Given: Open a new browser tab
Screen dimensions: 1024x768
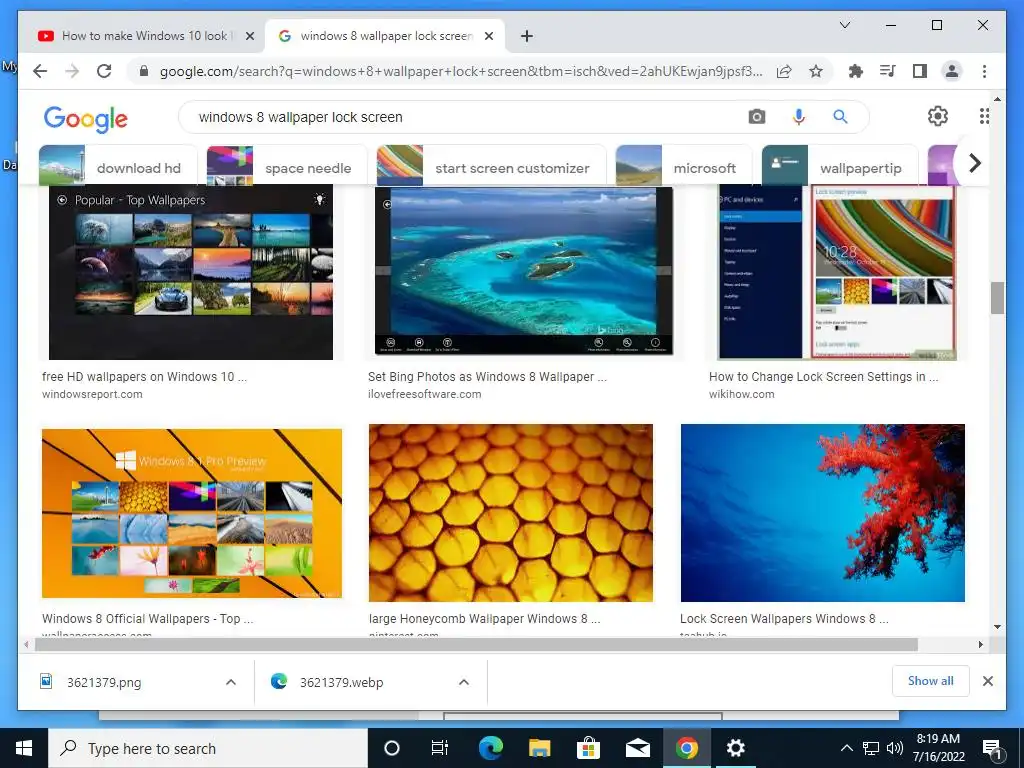Looking at the screenshot, I should pos(527,36).
